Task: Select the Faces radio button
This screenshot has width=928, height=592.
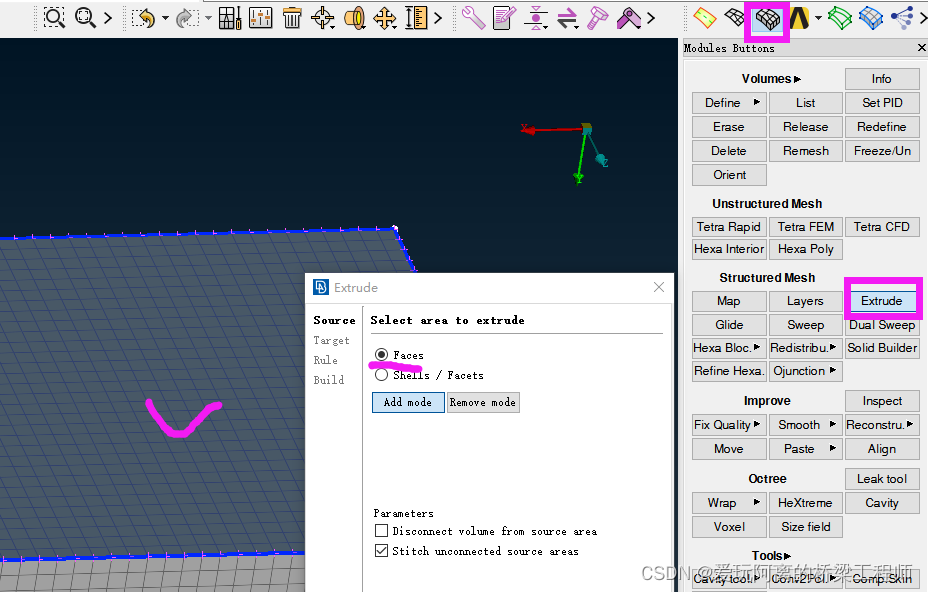Action: (382, 355)
